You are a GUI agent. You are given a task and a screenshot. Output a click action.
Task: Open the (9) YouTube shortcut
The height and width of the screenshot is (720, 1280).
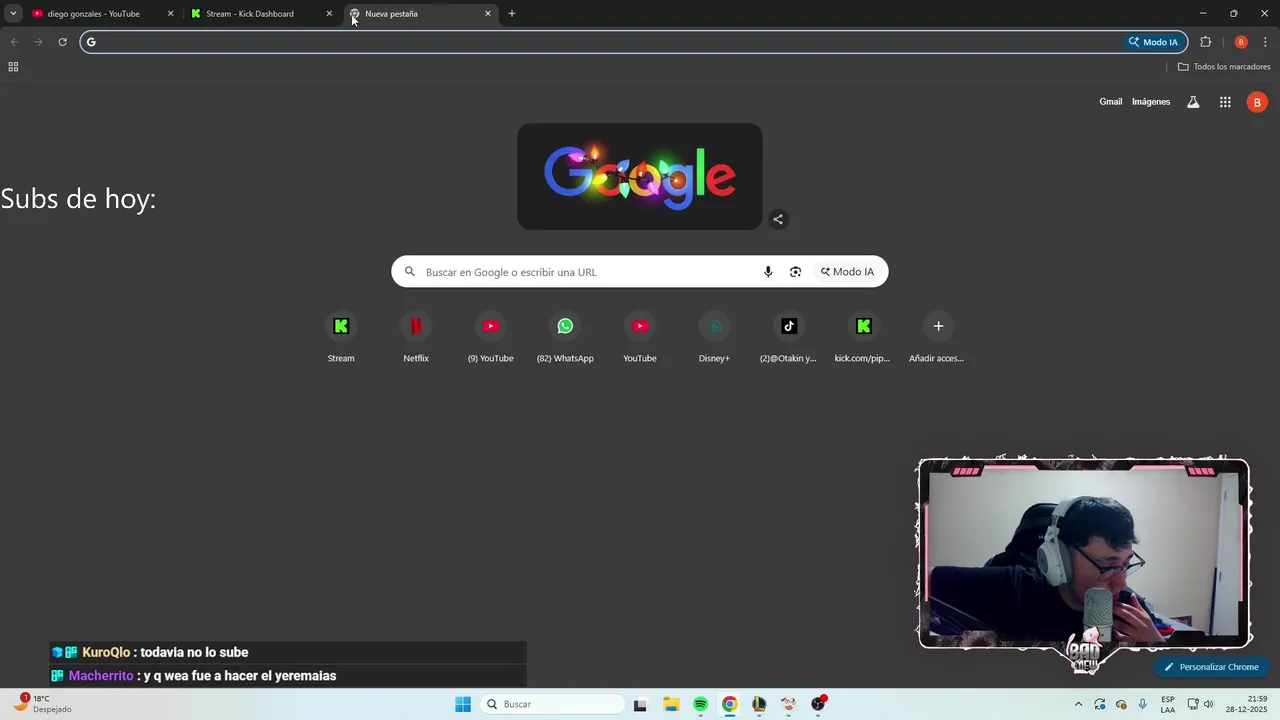[490, 338]
